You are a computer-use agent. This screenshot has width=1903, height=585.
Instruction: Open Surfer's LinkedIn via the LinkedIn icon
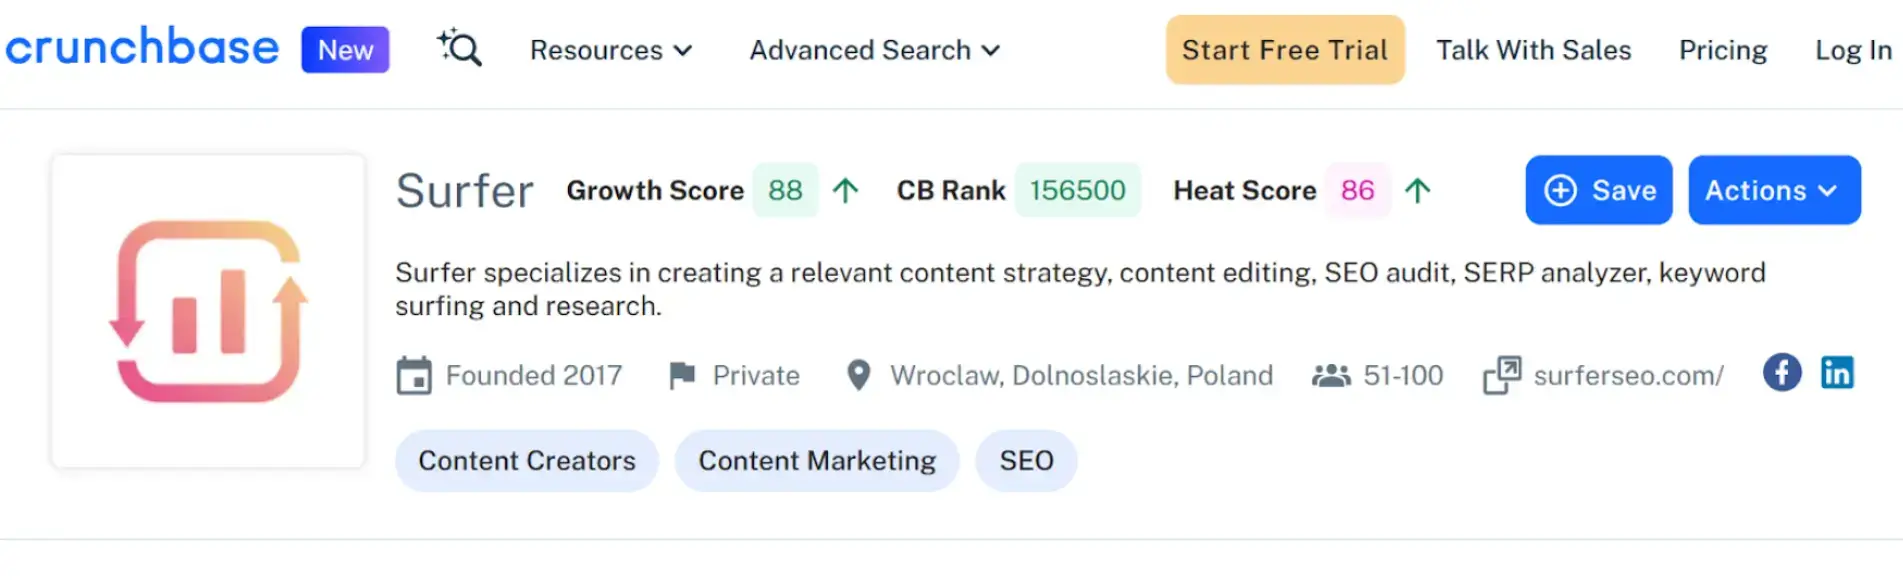click(x=1838, y=372)
